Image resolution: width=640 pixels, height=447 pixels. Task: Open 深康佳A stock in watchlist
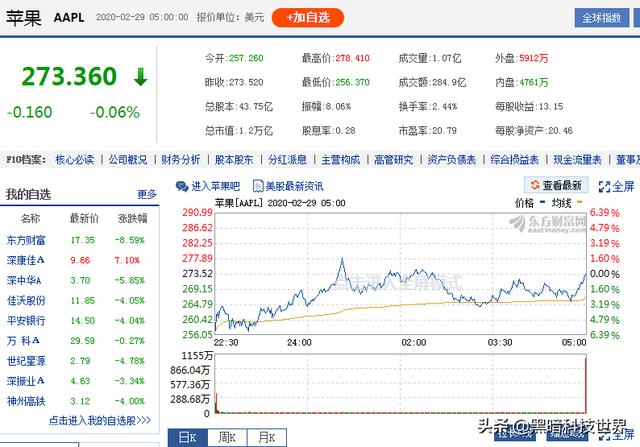(26, 260)
